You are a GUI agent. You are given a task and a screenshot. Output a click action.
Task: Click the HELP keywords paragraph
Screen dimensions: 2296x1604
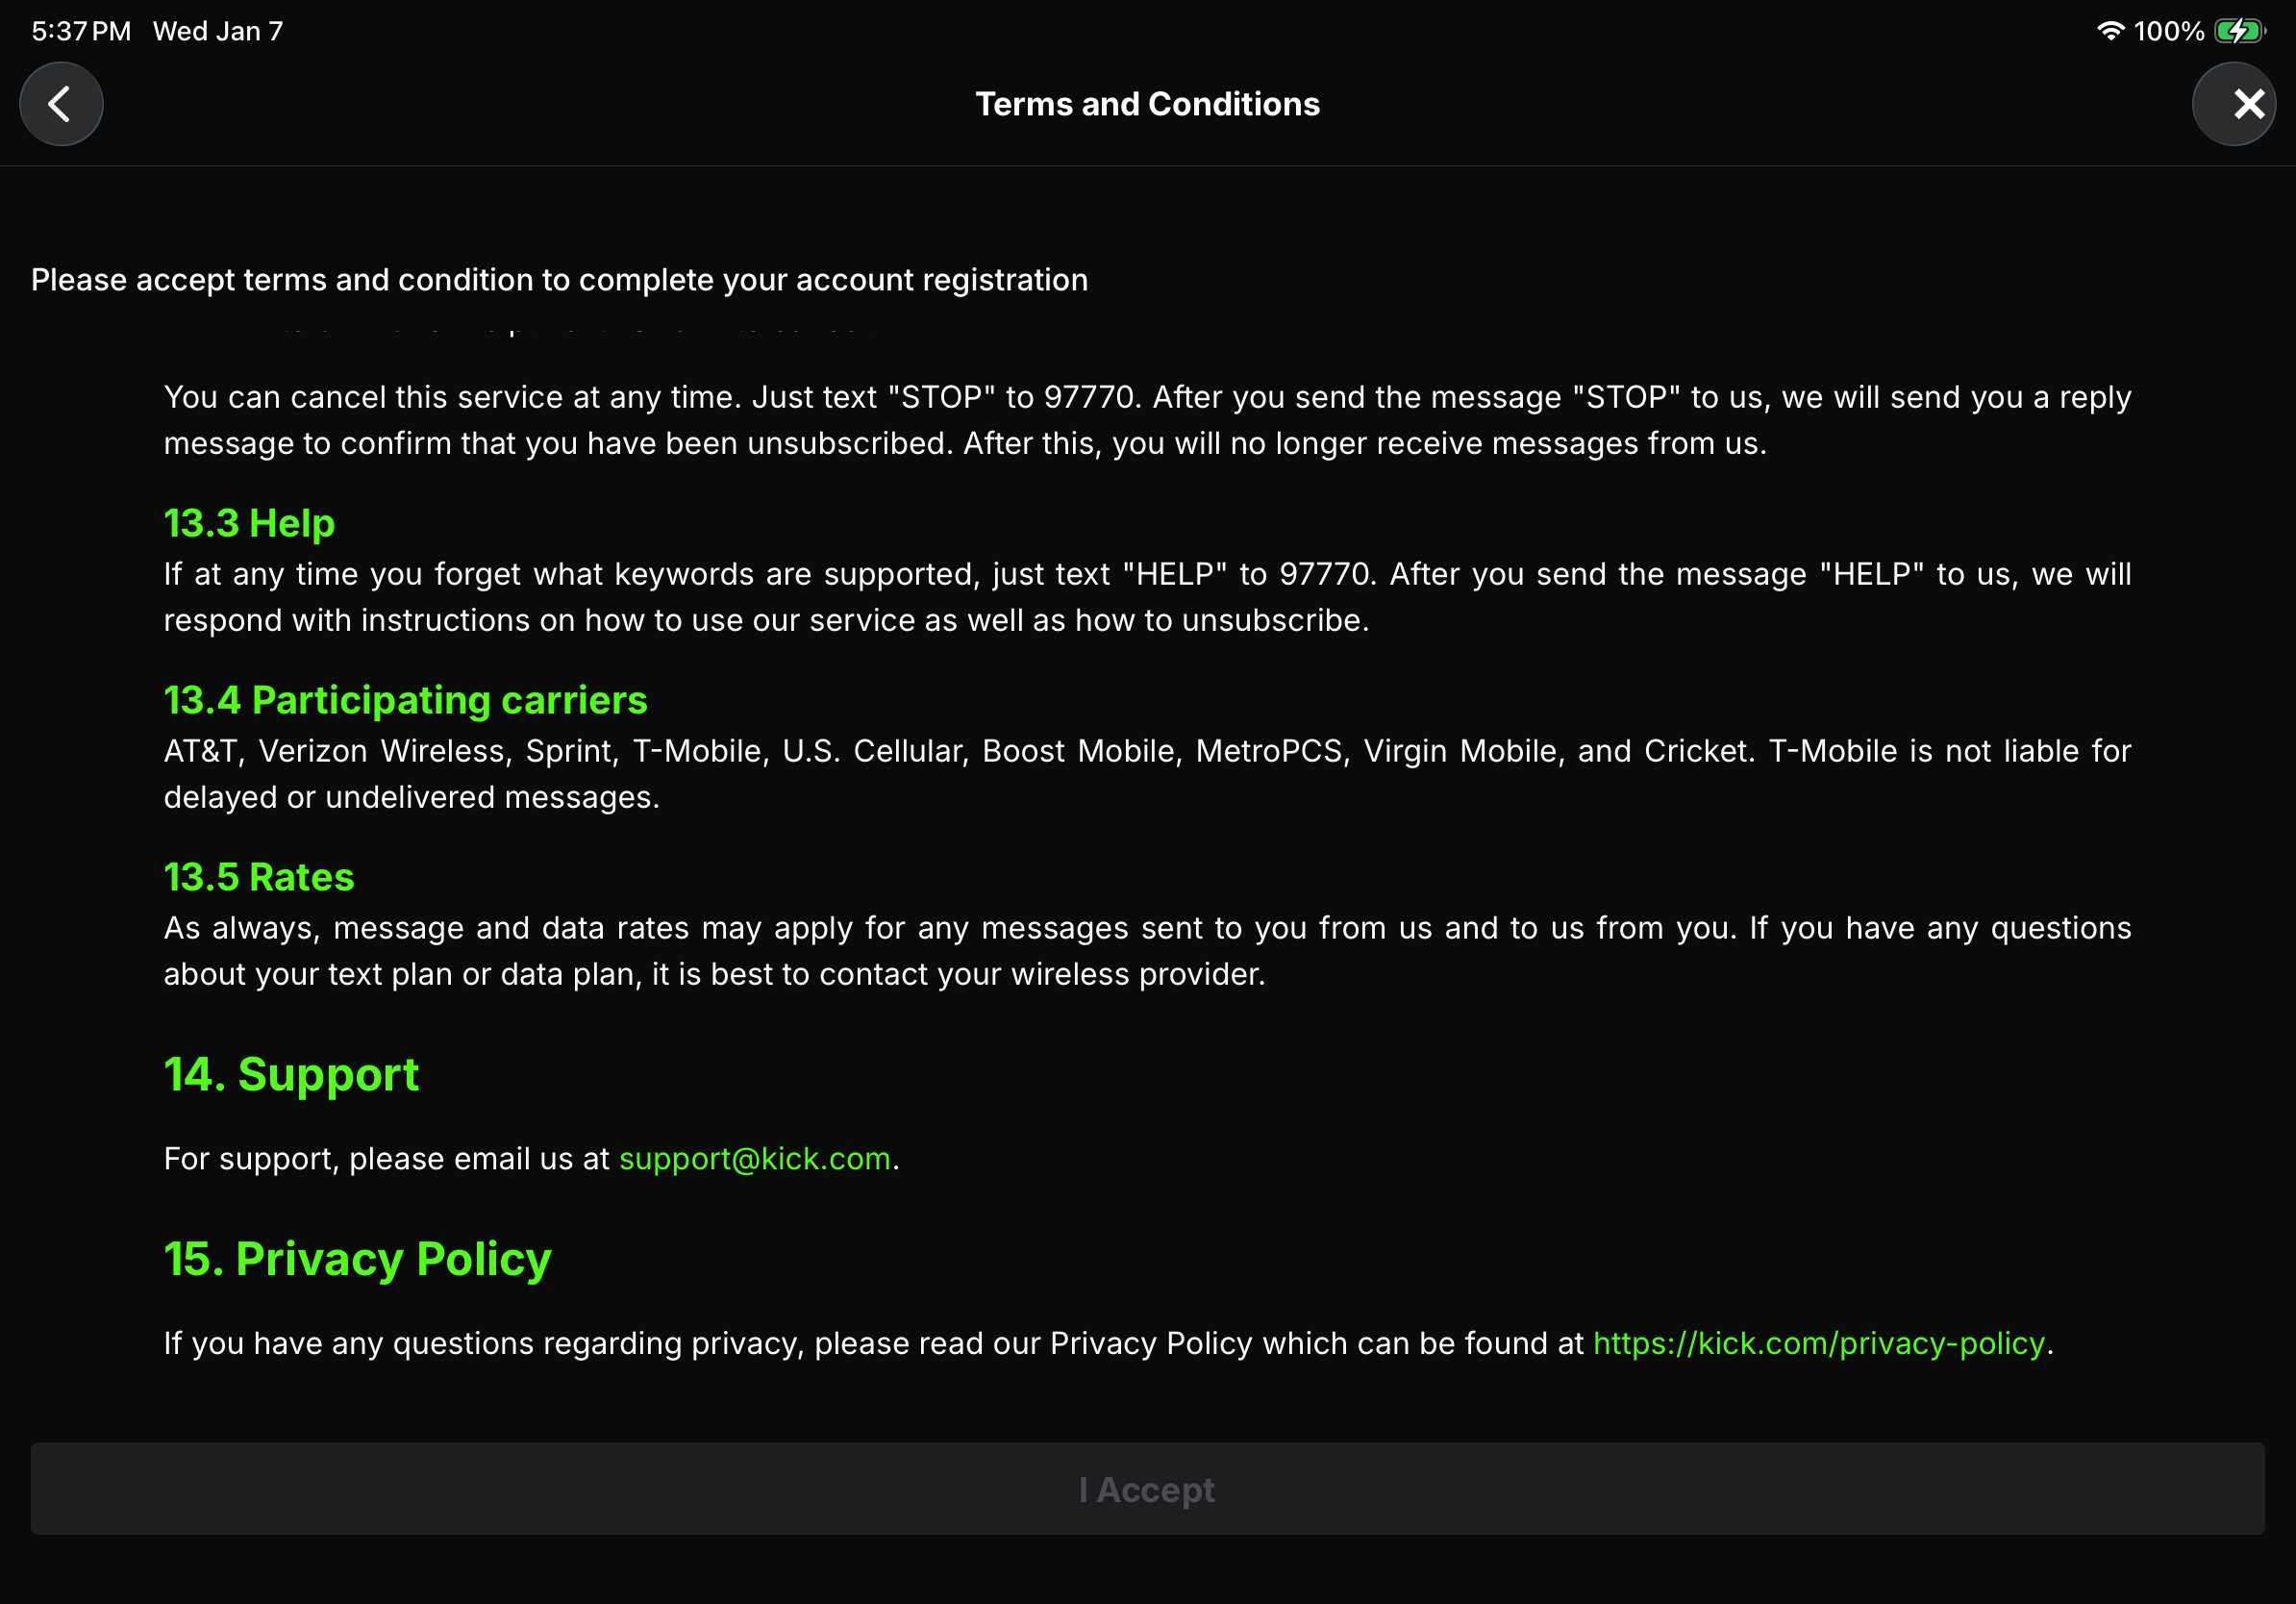[1147, 597]
